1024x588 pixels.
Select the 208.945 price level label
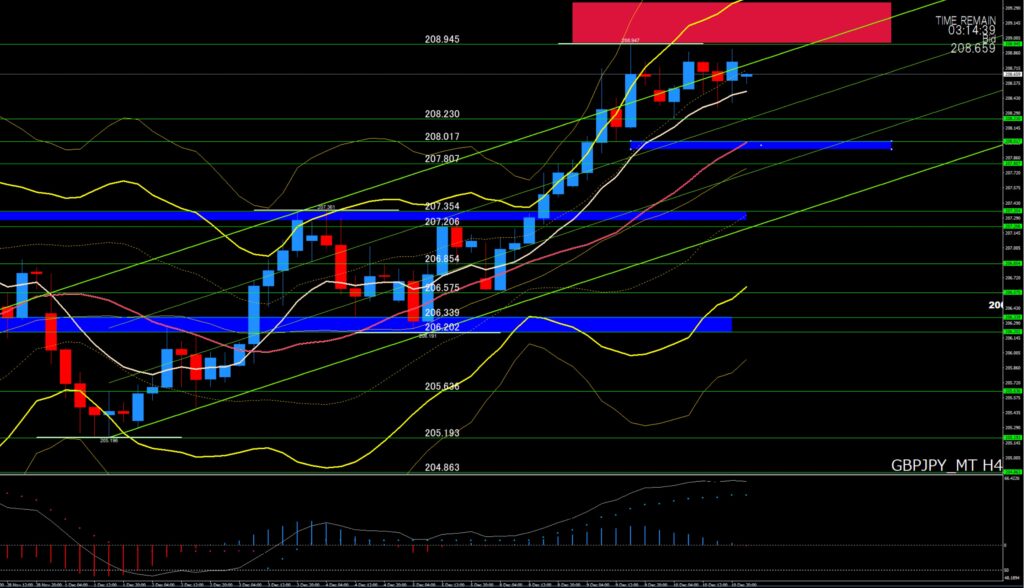tap(442, 40)
